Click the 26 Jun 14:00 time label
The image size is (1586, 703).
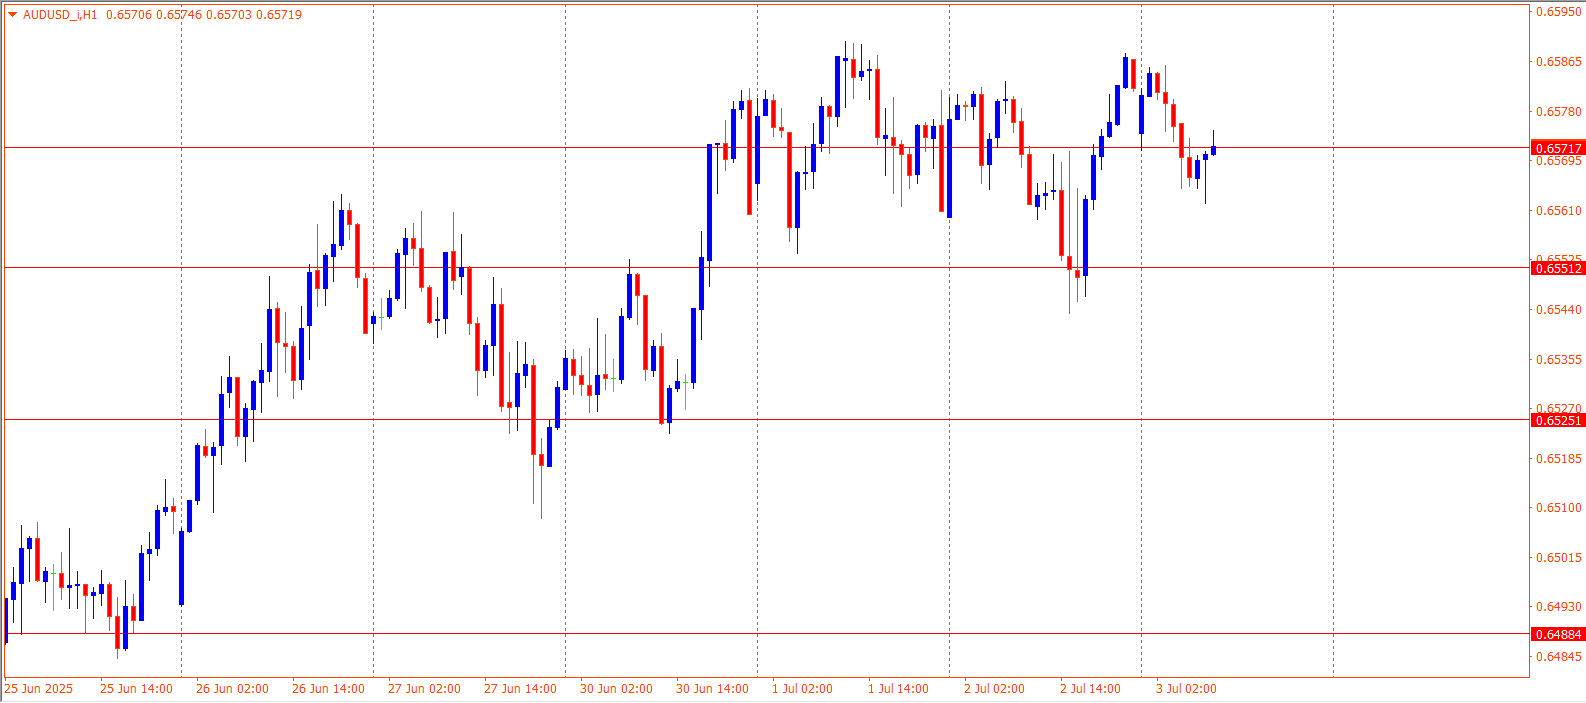pyautogui.click(x=328, y=689)
